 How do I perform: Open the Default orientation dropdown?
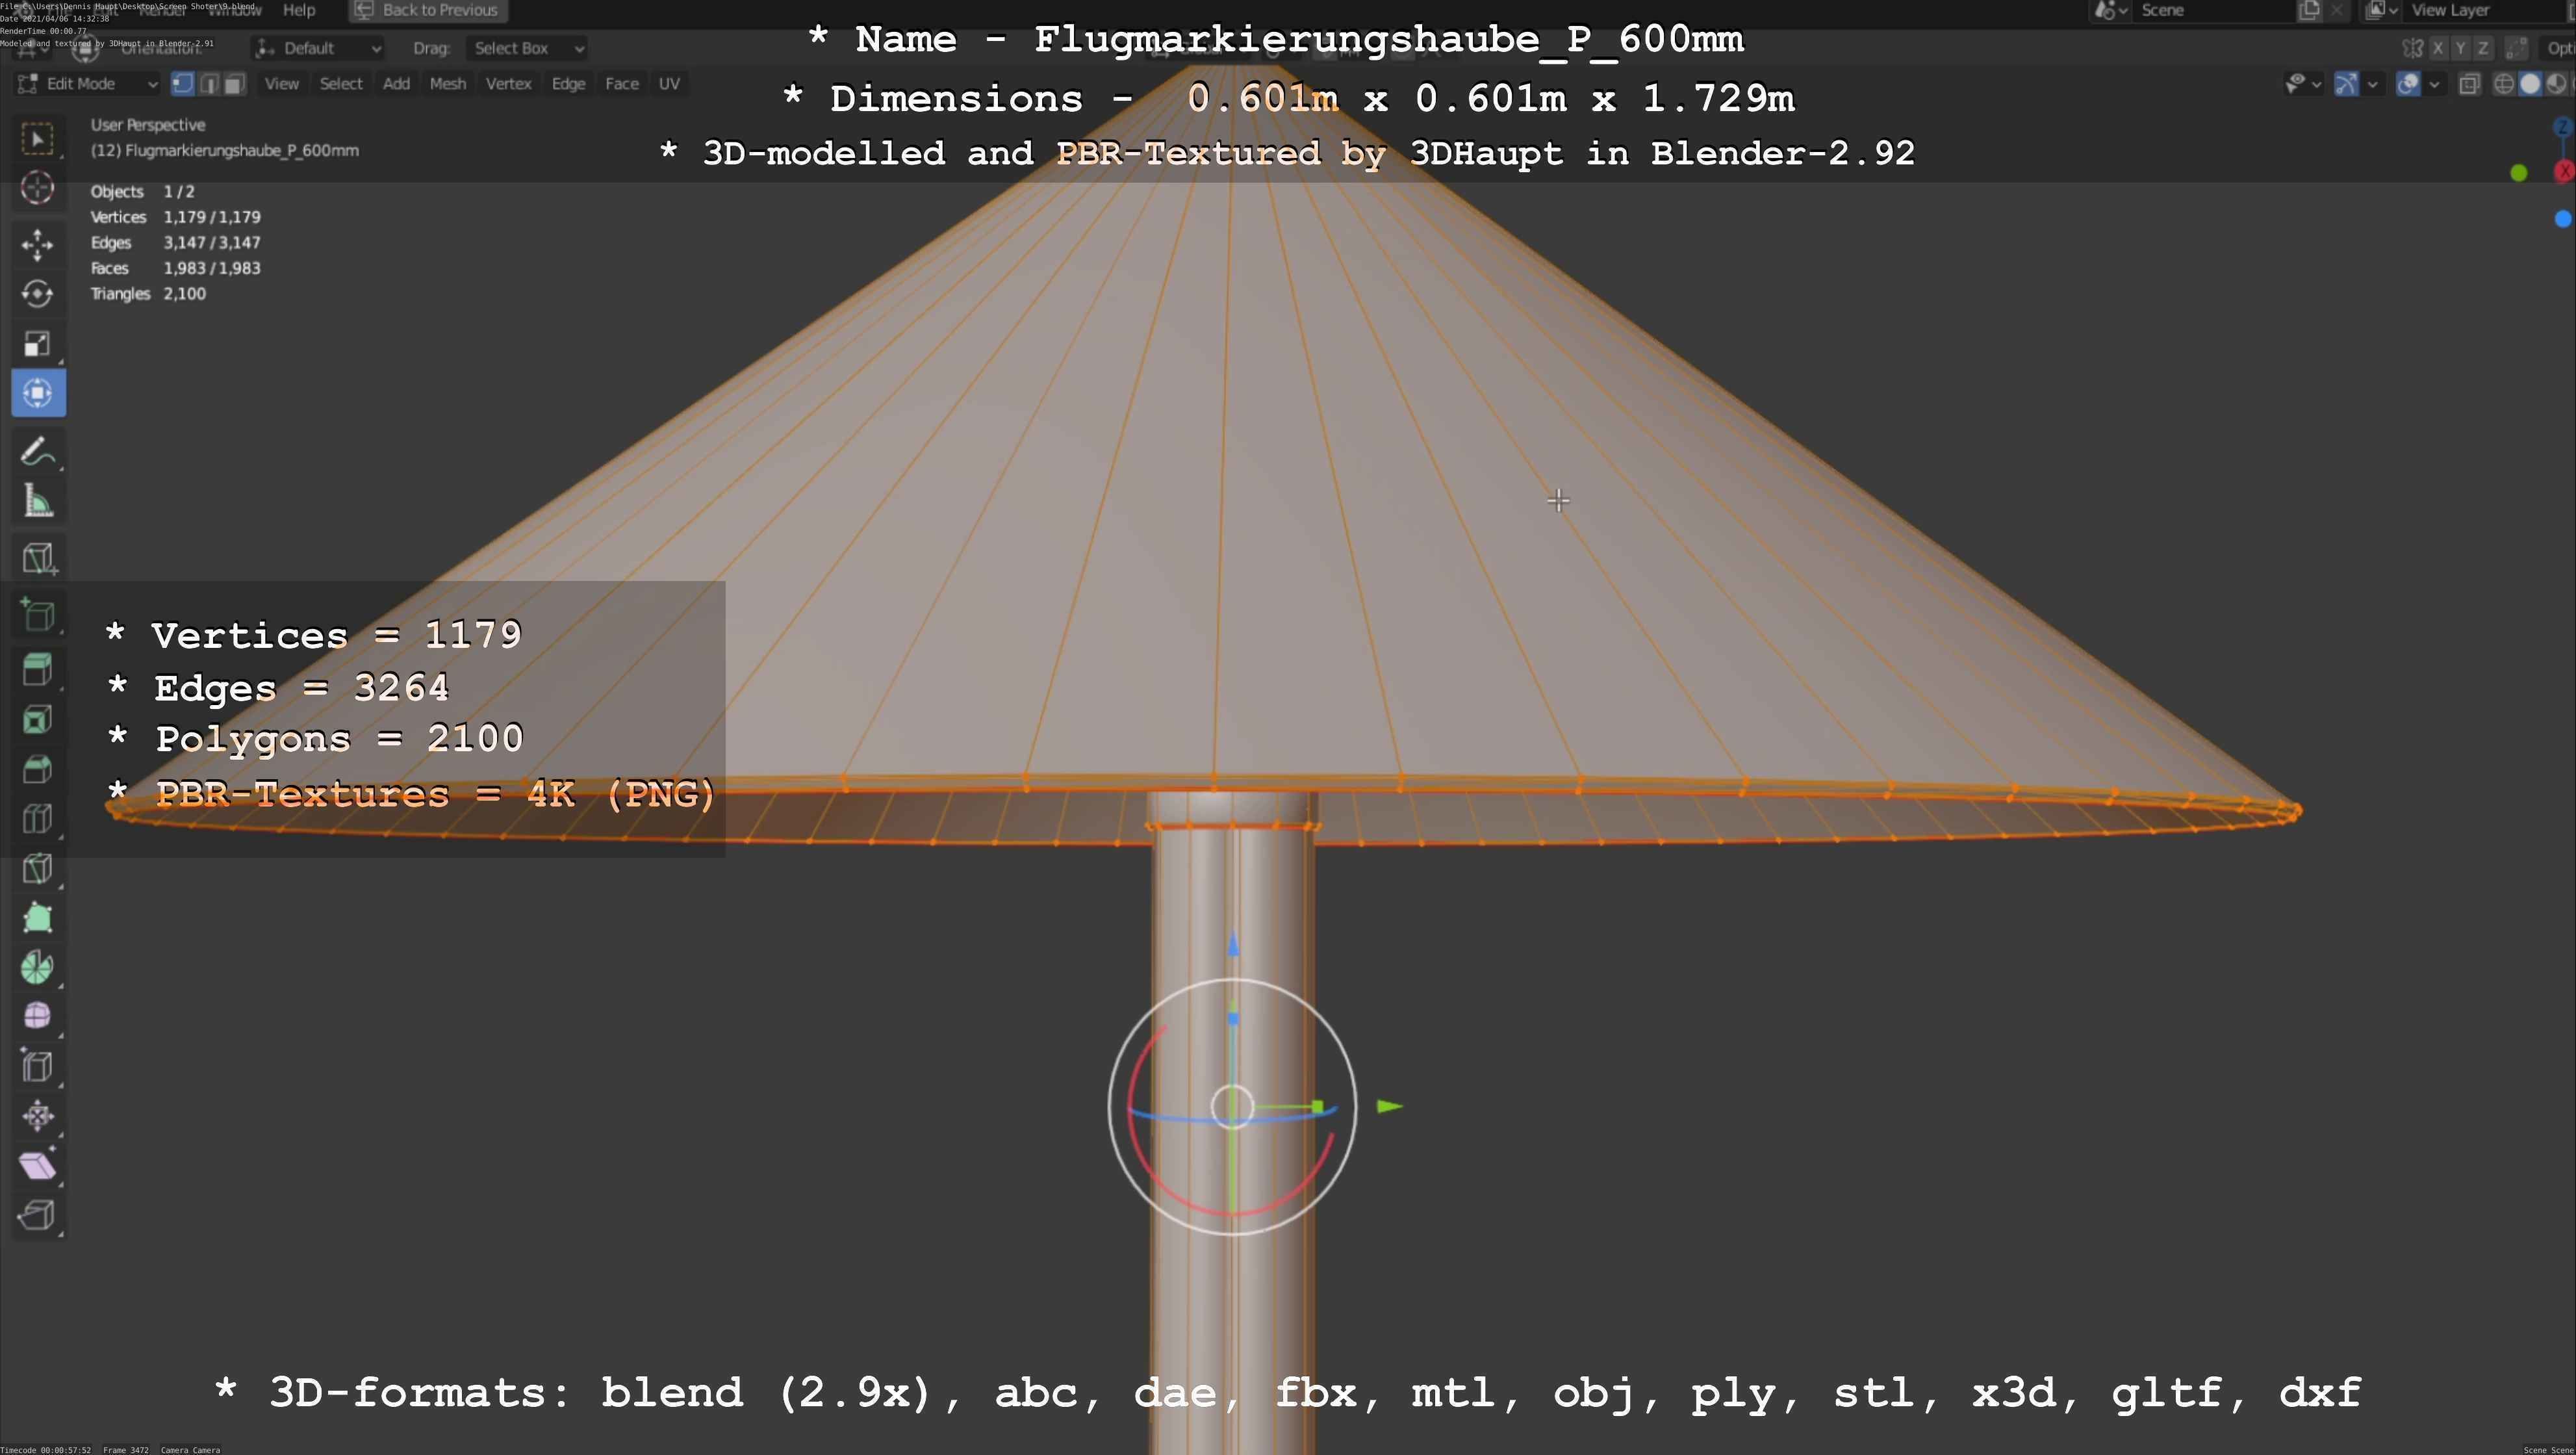(318, 48)
